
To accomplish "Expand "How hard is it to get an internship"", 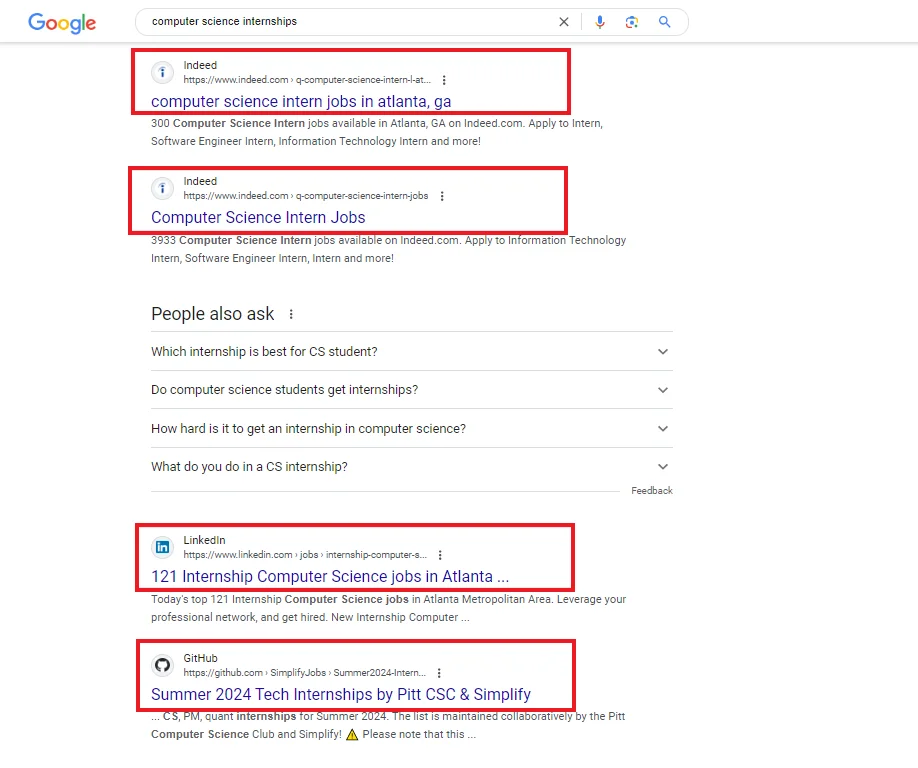I will coord(412,428).
